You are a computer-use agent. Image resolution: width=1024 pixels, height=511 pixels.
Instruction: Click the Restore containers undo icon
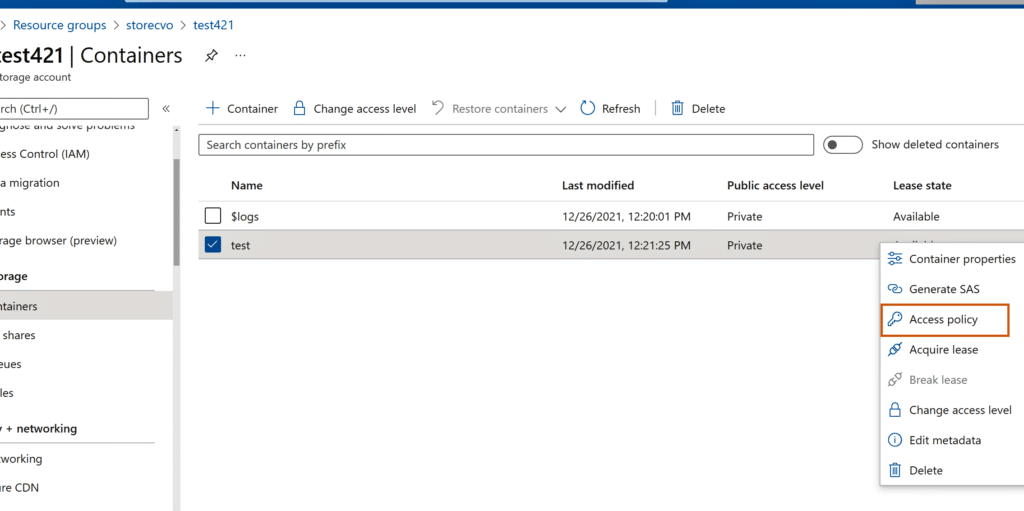(438, 108)
